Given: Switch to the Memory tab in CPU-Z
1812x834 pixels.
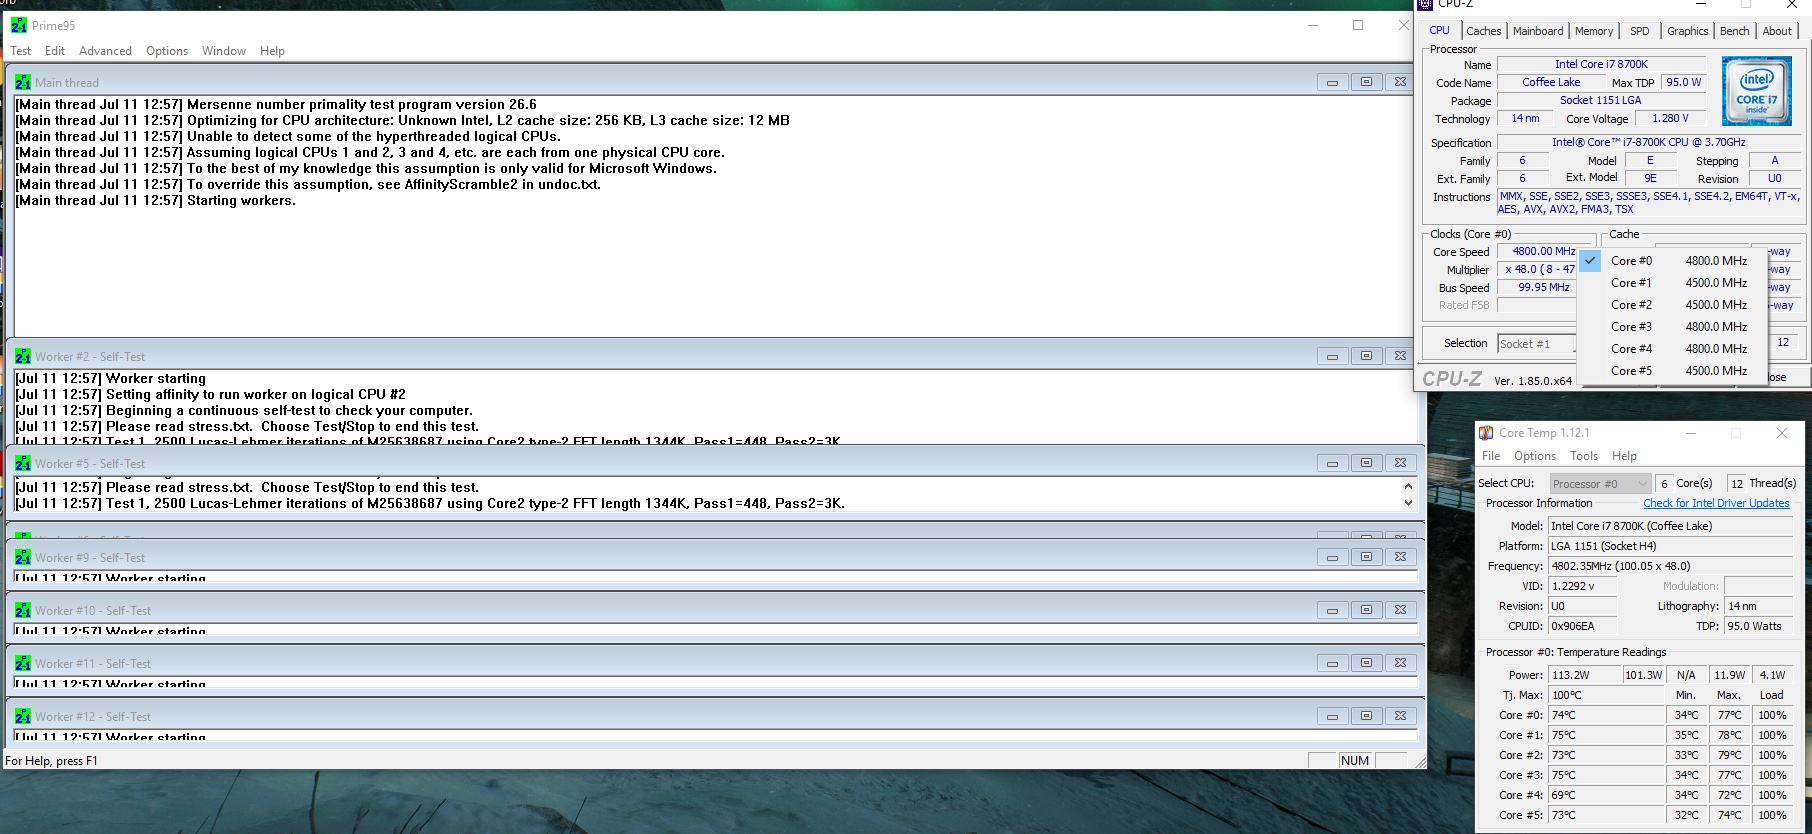Looking at the screenshot, I should click(x=1594, y=31).
